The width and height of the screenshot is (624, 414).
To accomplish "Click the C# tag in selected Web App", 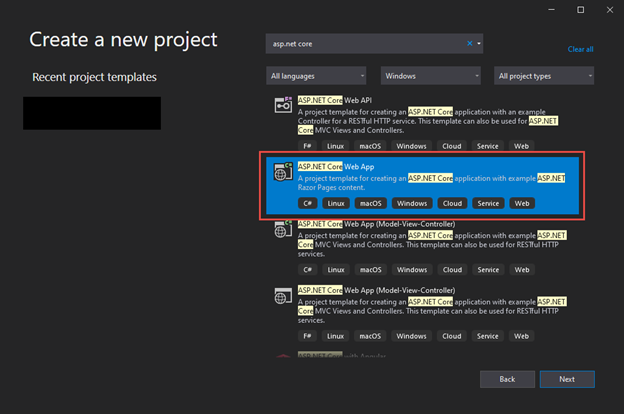I will pos(308,203).
